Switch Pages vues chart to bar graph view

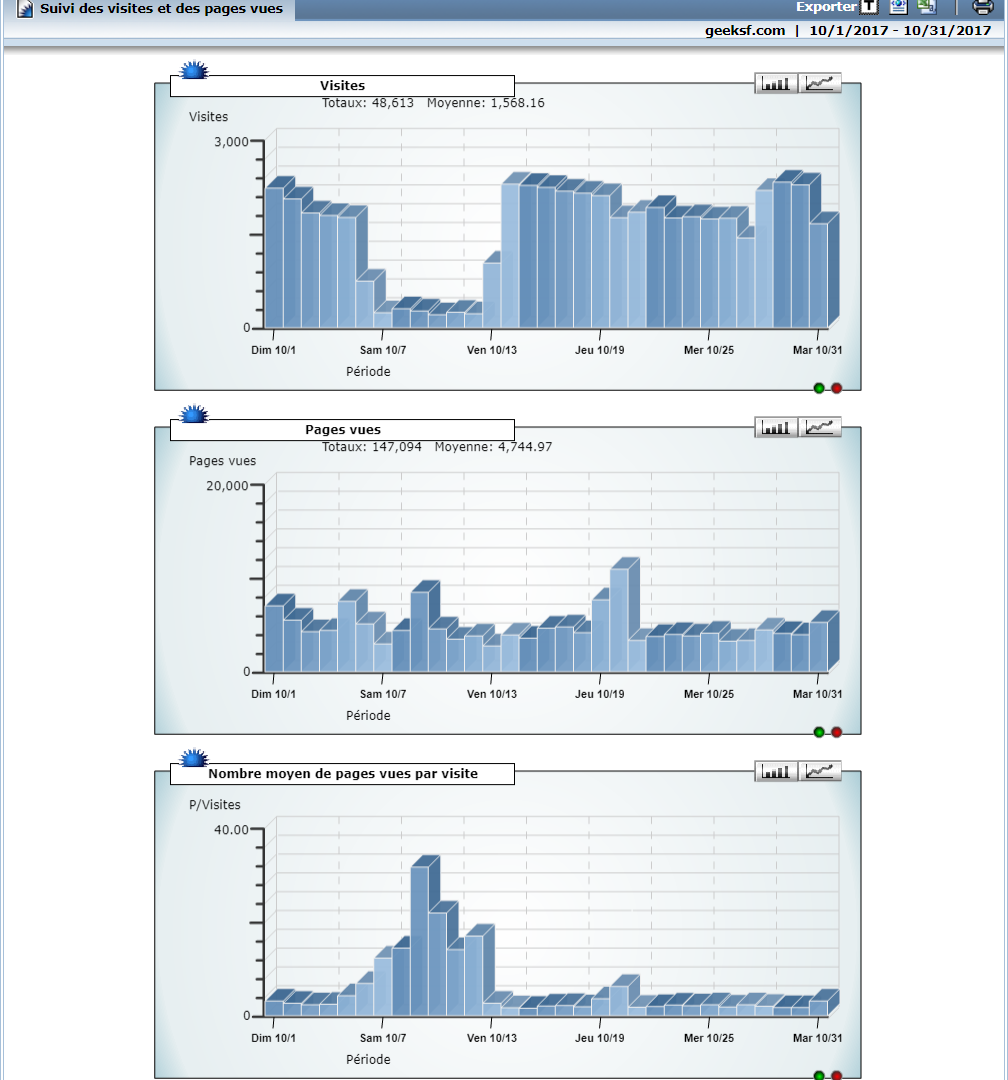click(x=776, y=427)
